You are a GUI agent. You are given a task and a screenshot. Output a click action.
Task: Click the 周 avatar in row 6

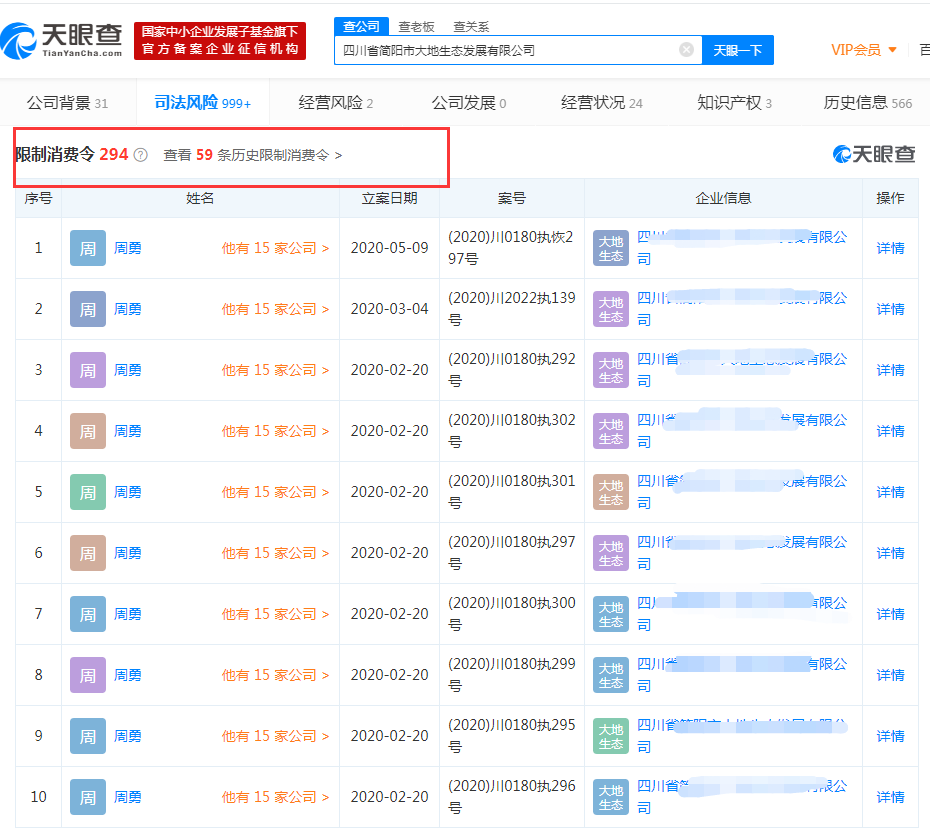[88, 553]
